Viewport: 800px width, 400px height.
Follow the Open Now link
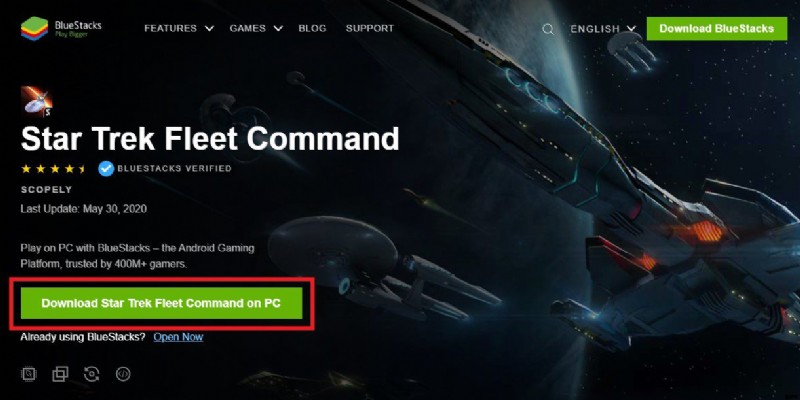178,337
